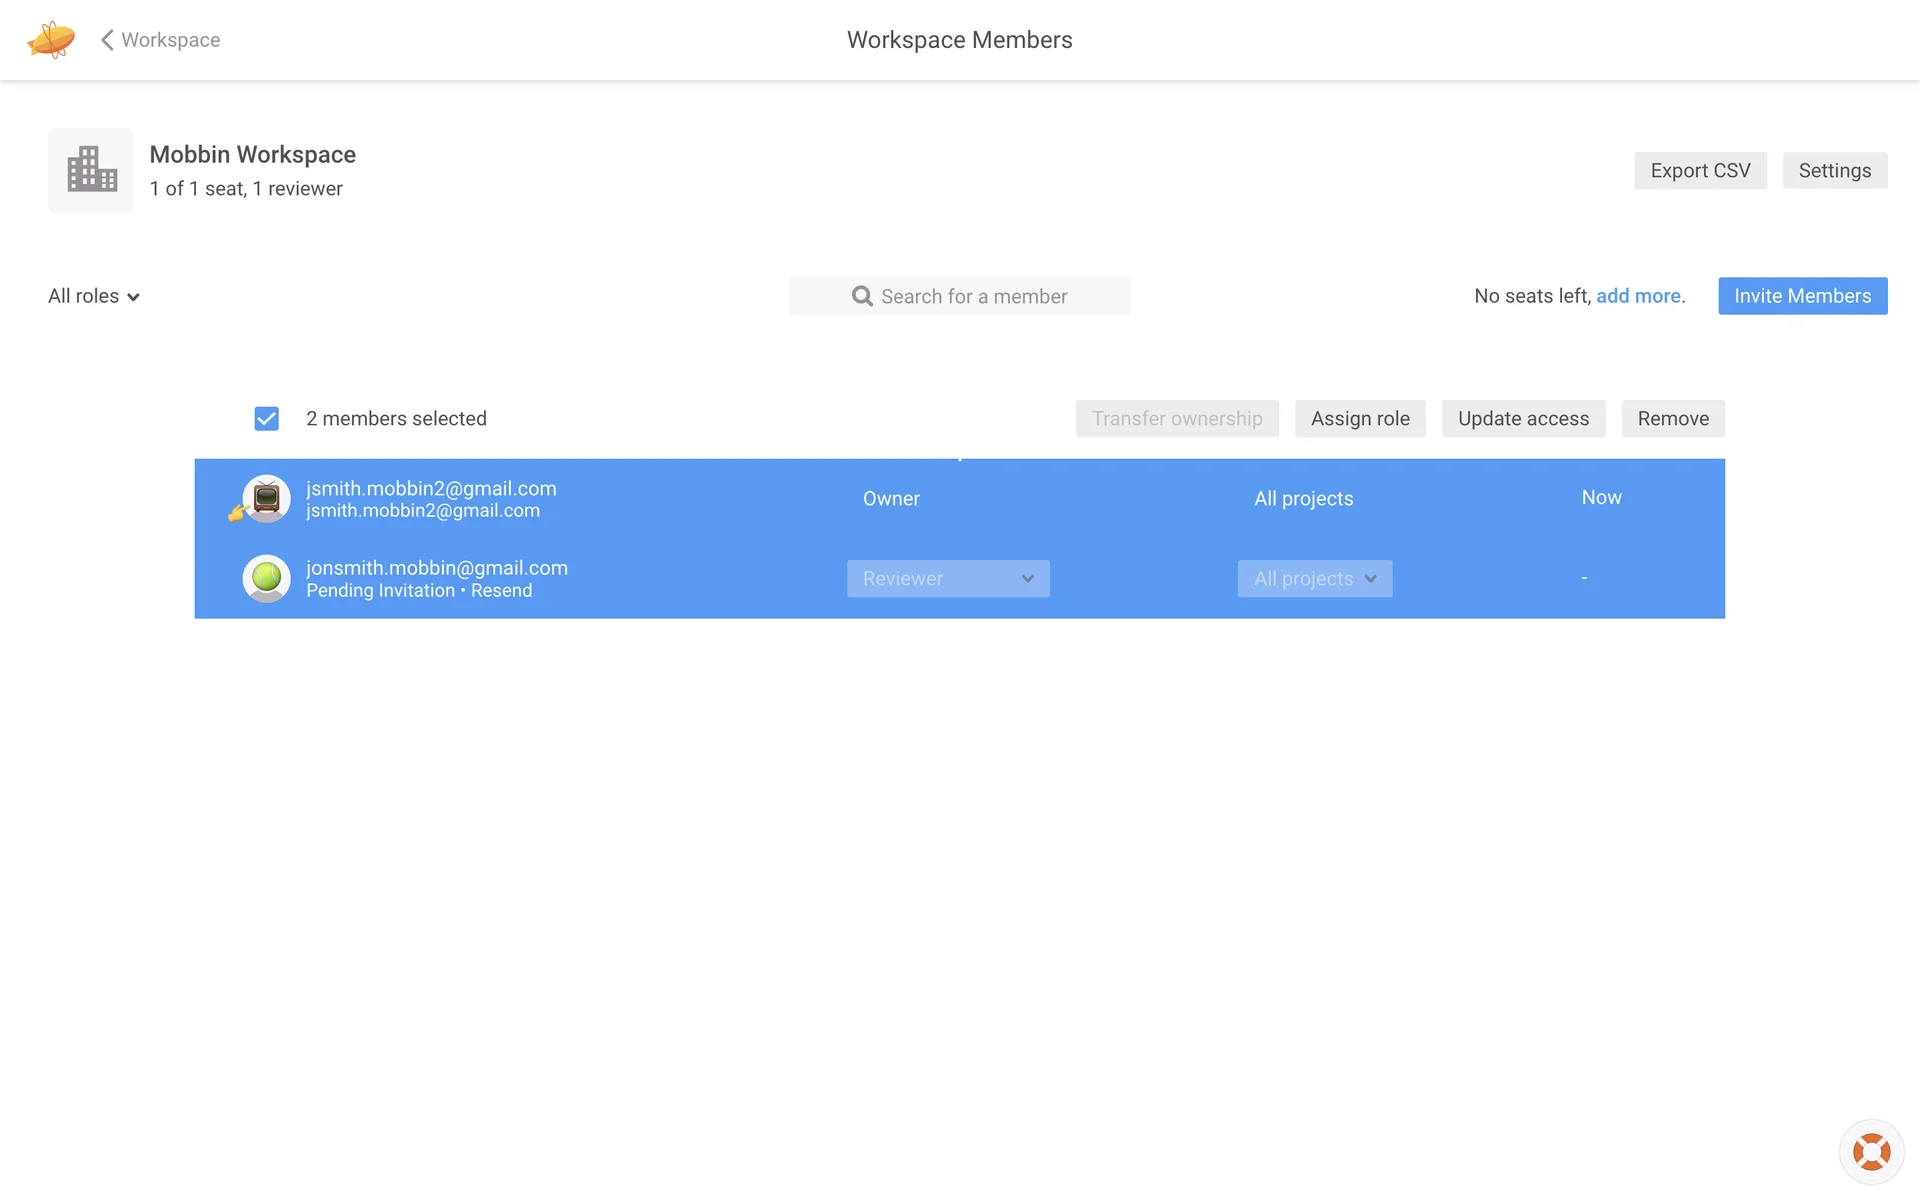The image size is (1920, 1200).
Task: Click the Assign role button
Action: [1360, 419]
